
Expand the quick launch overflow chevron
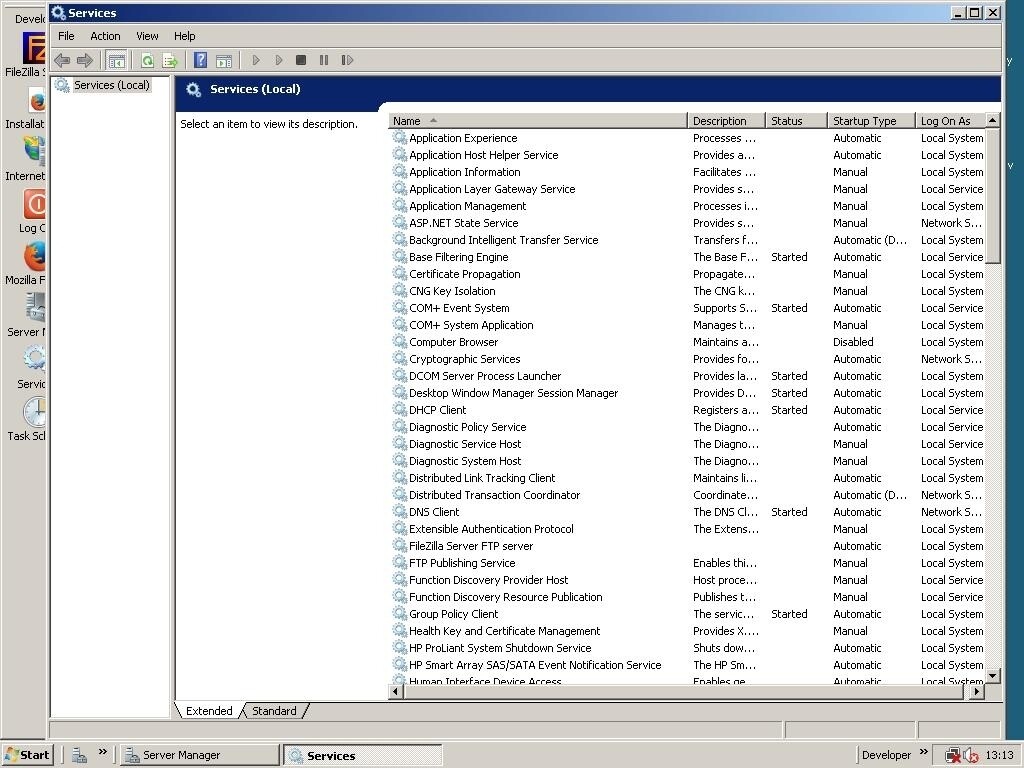tap(101, 754)
